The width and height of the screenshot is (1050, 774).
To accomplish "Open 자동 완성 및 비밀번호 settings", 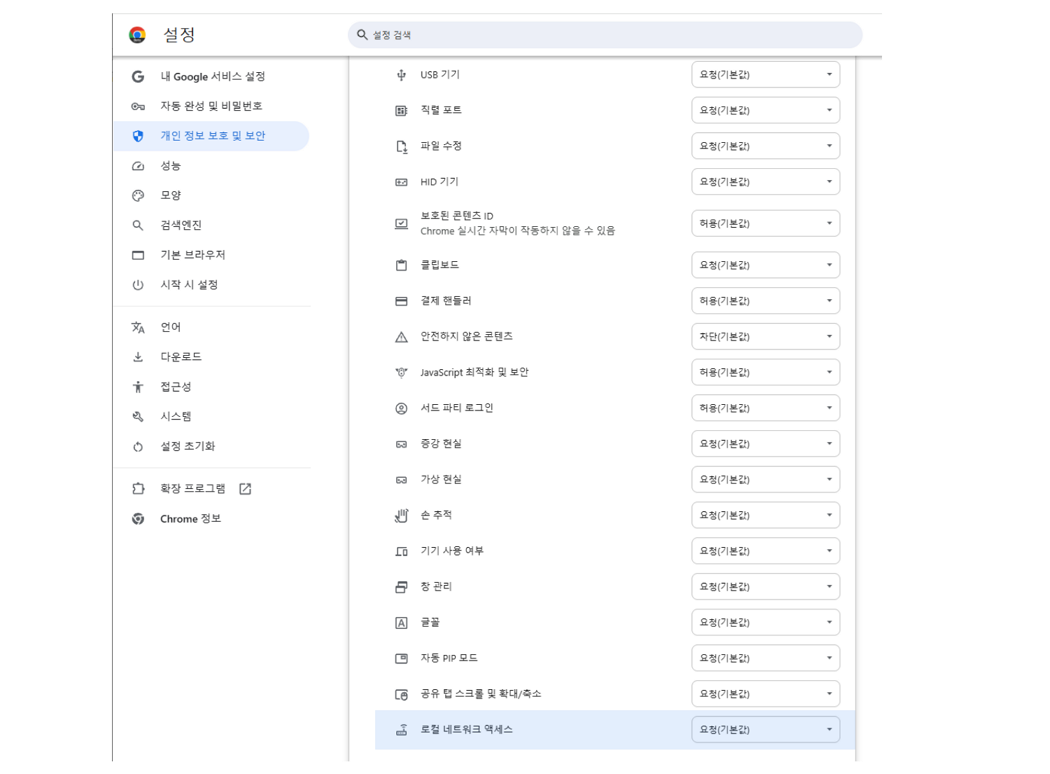I will pyautogui.click(x=211, y=106).
